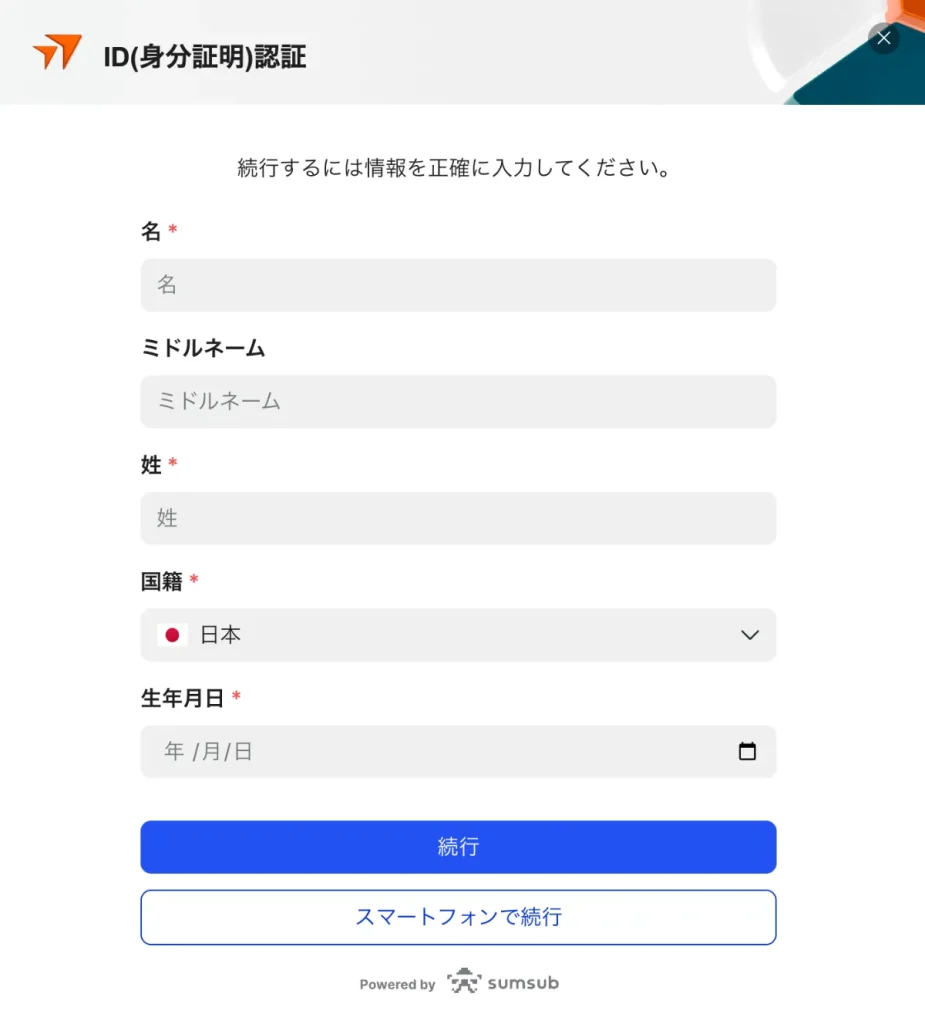Viewport: 925px width, 1024px height.
Task: Click the X close icon top right
Action: click(883, 38)
